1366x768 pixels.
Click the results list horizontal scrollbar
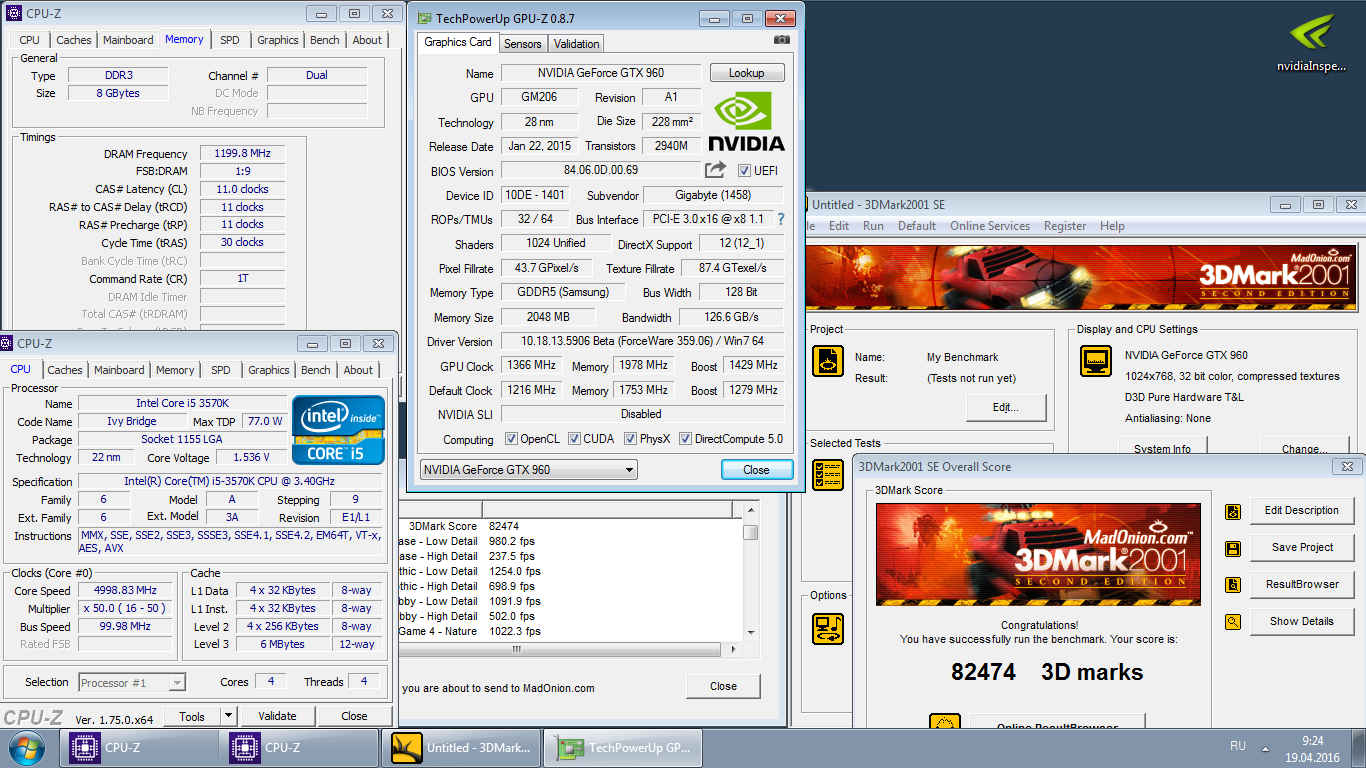pyautogui.click(x=570, y=649)
